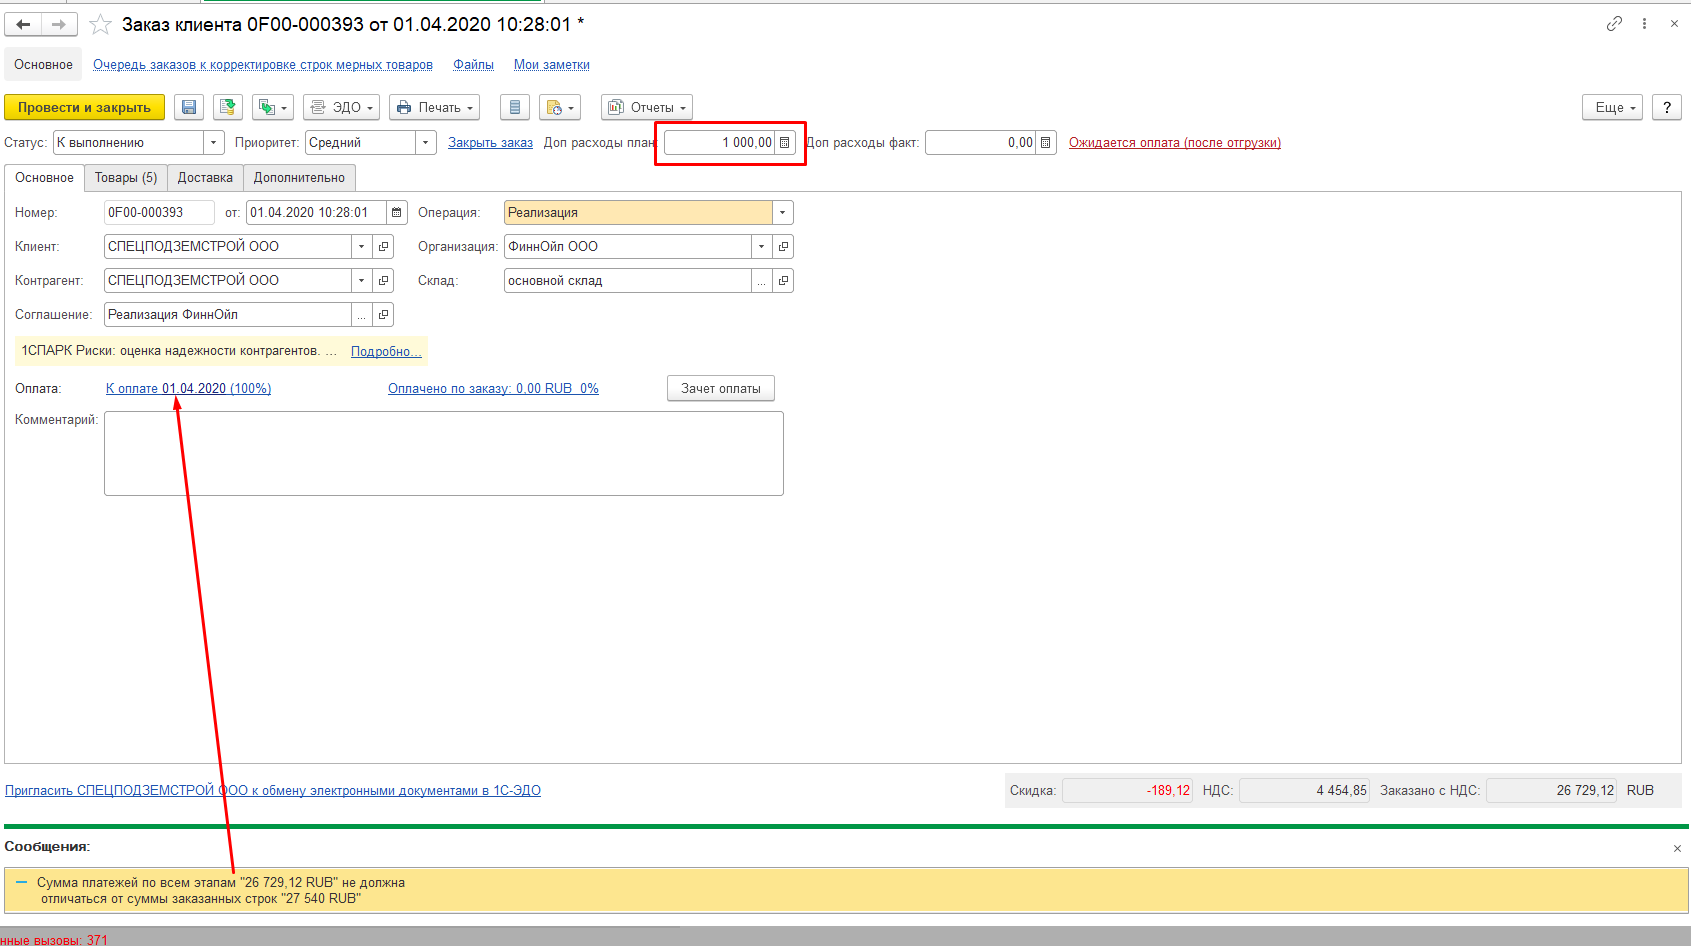Open the ЭДО menu
This screenshot has height=946, width=1691.
342,107
